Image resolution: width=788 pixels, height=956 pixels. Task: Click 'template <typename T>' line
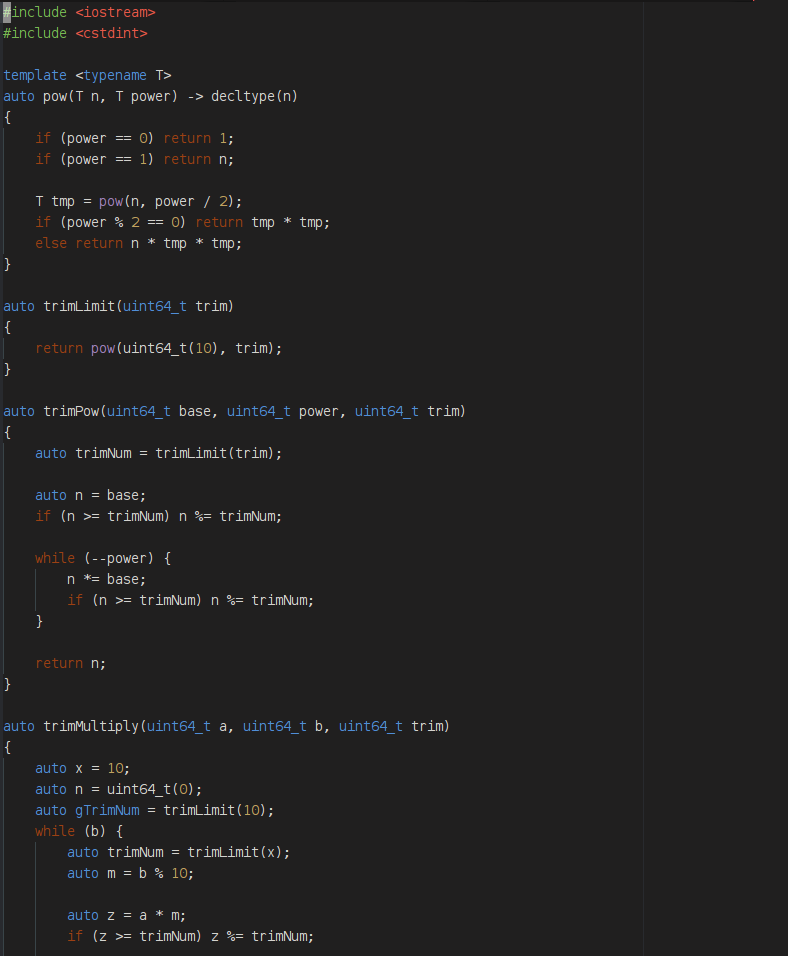pyautogui.click(x=87, y=75)
